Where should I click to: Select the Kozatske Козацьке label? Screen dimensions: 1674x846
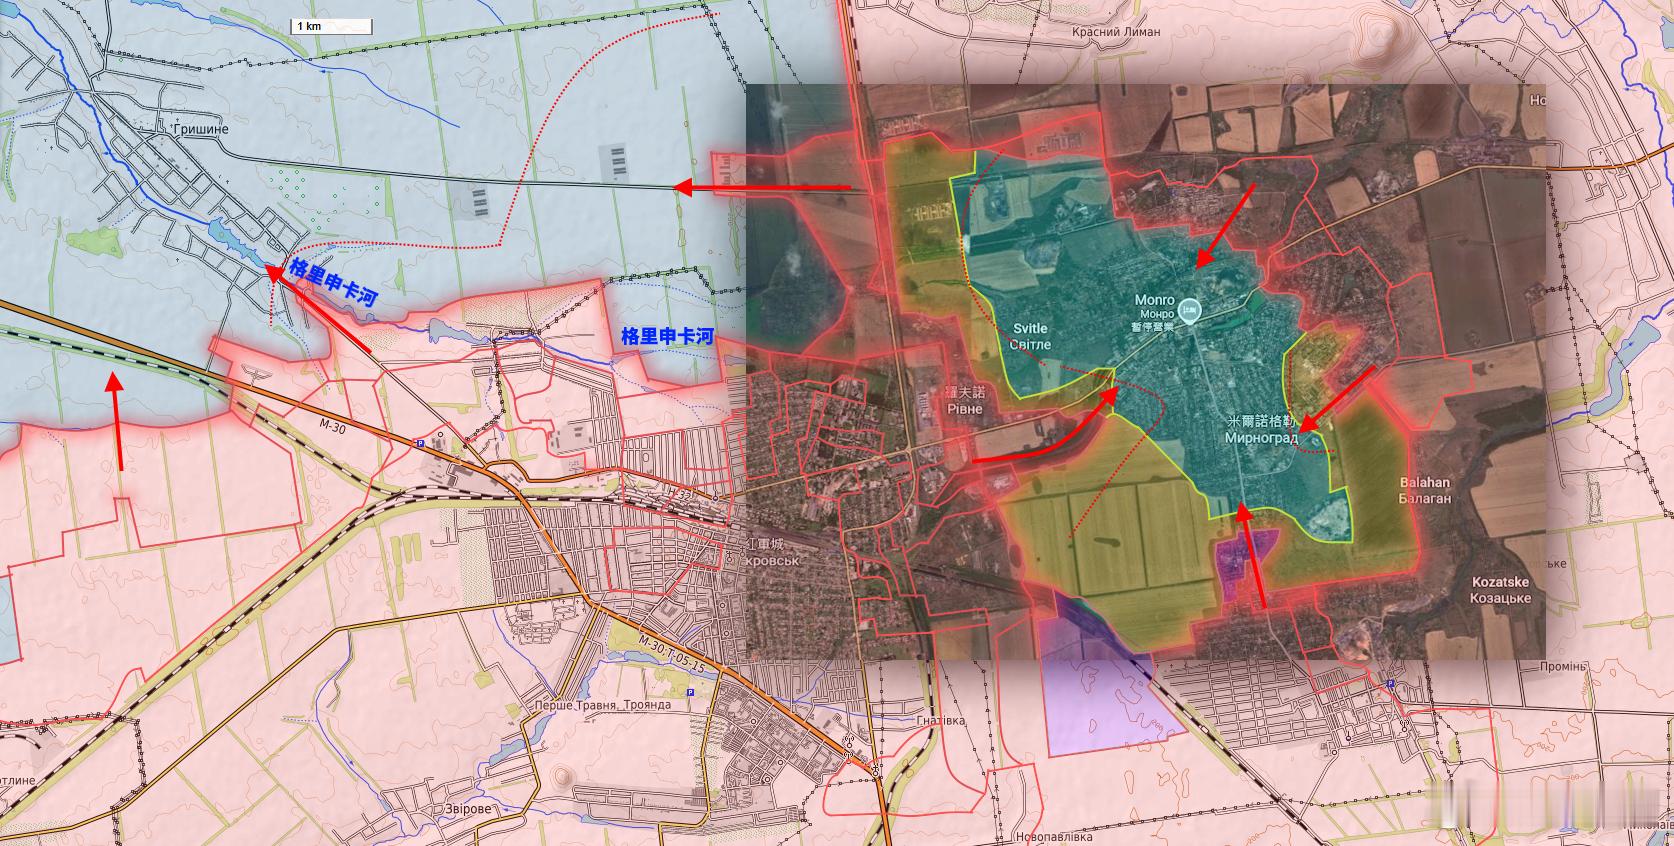click(x=1502, y=590)
